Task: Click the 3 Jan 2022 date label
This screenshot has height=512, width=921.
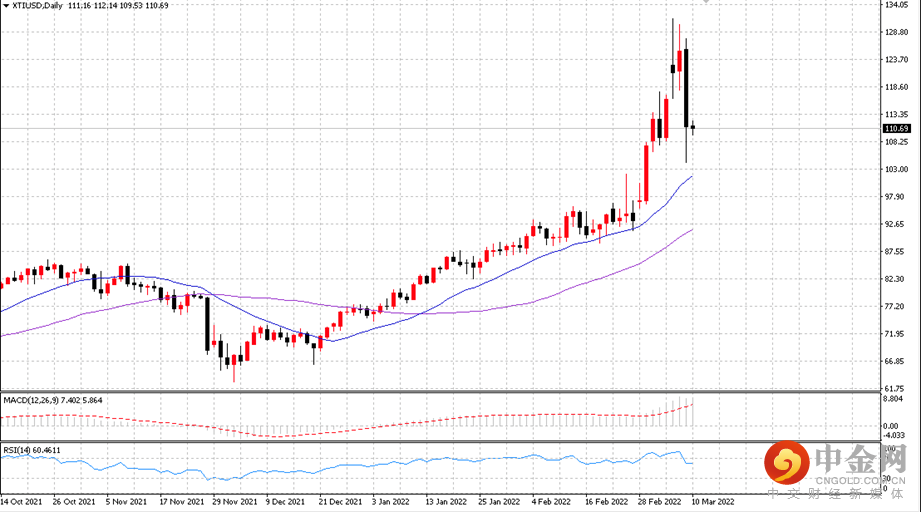Action: coord(391,502)
